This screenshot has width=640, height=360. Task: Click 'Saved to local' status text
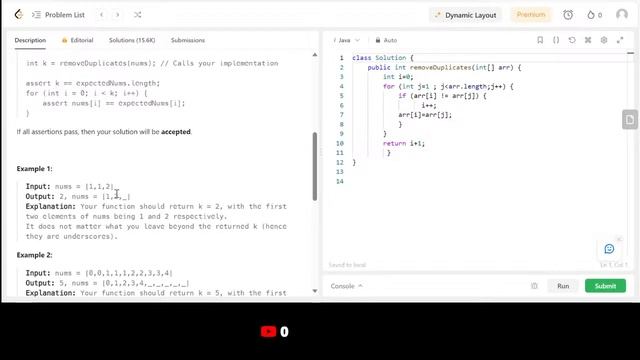pyautogui.click(x=347, y=265)
